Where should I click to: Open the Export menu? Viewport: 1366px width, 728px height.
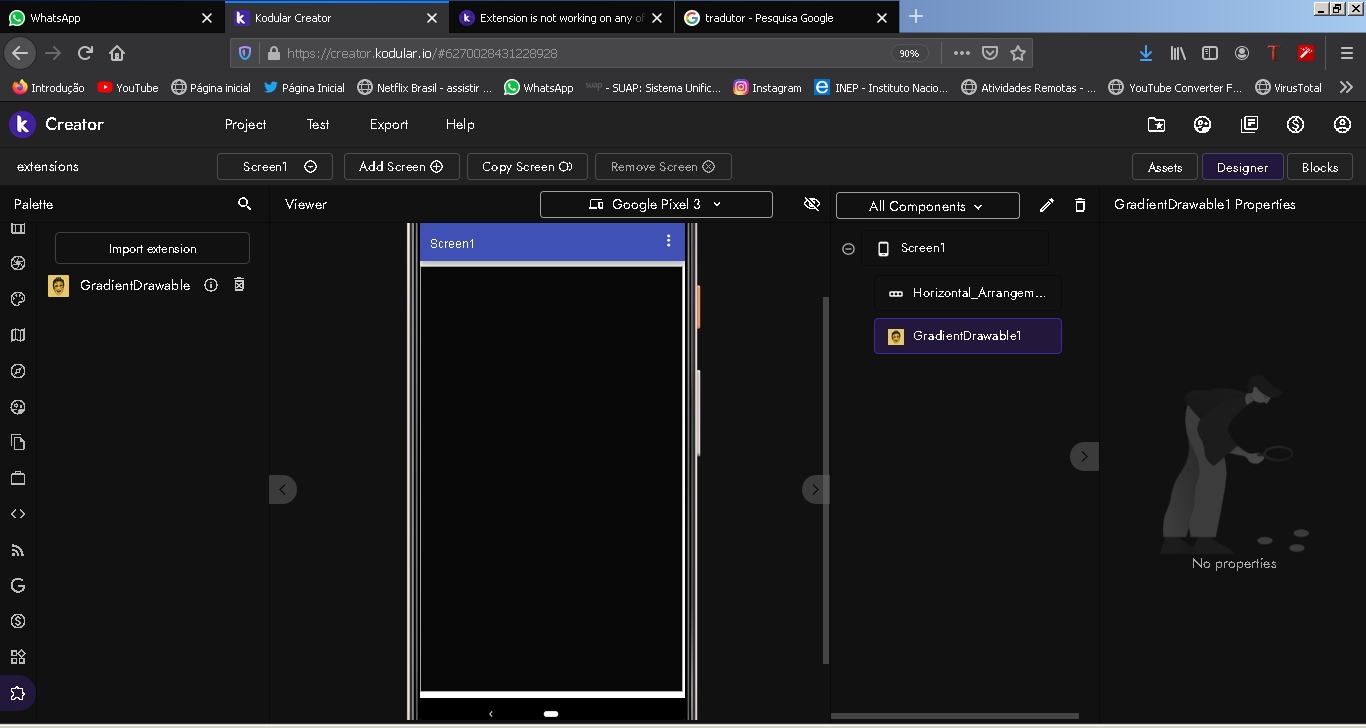coord(389,125)
